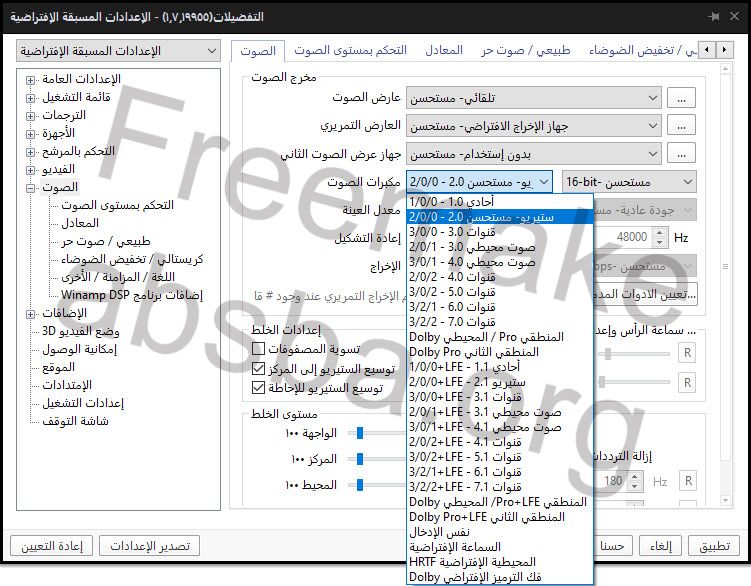This screenshot has width=751, height=586.
Task: Expand the الترجمات tree node
Action: click(x=30, y=116)
